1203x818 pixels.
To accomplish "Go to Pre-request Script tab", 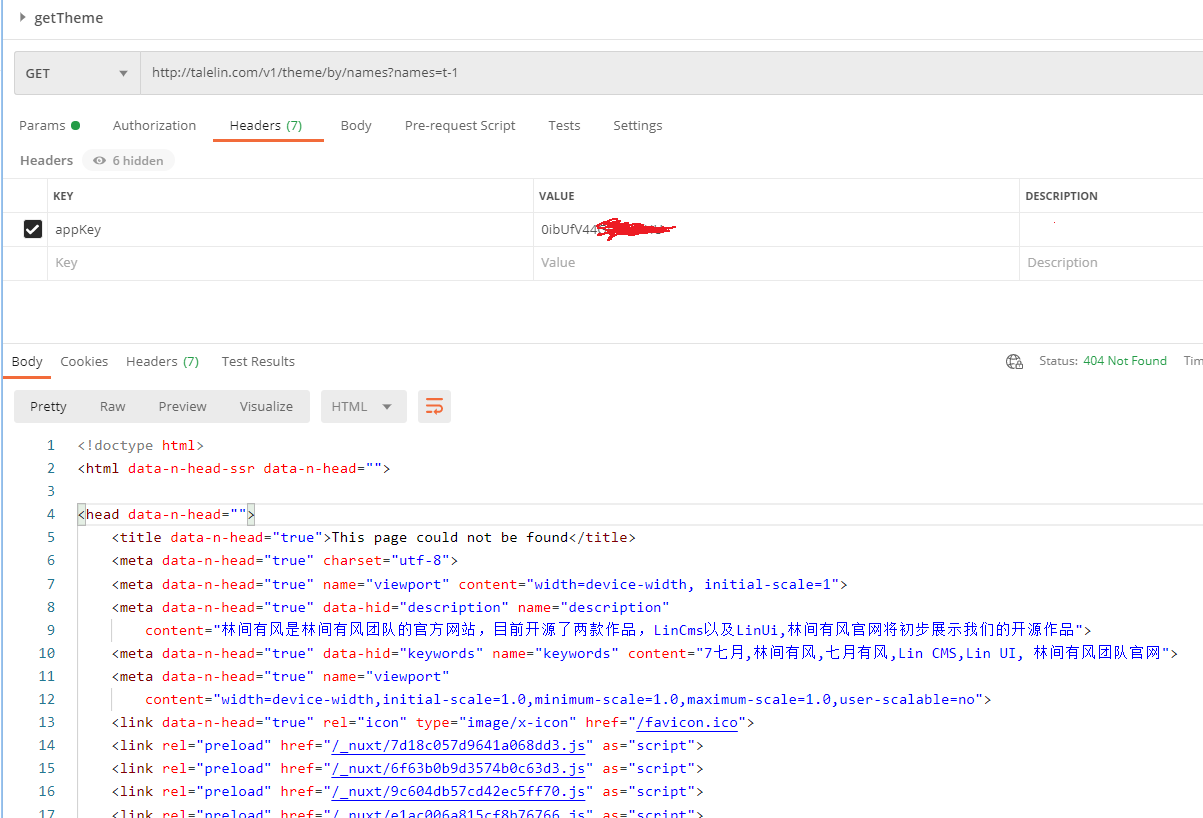I will (x=460, y=125).
